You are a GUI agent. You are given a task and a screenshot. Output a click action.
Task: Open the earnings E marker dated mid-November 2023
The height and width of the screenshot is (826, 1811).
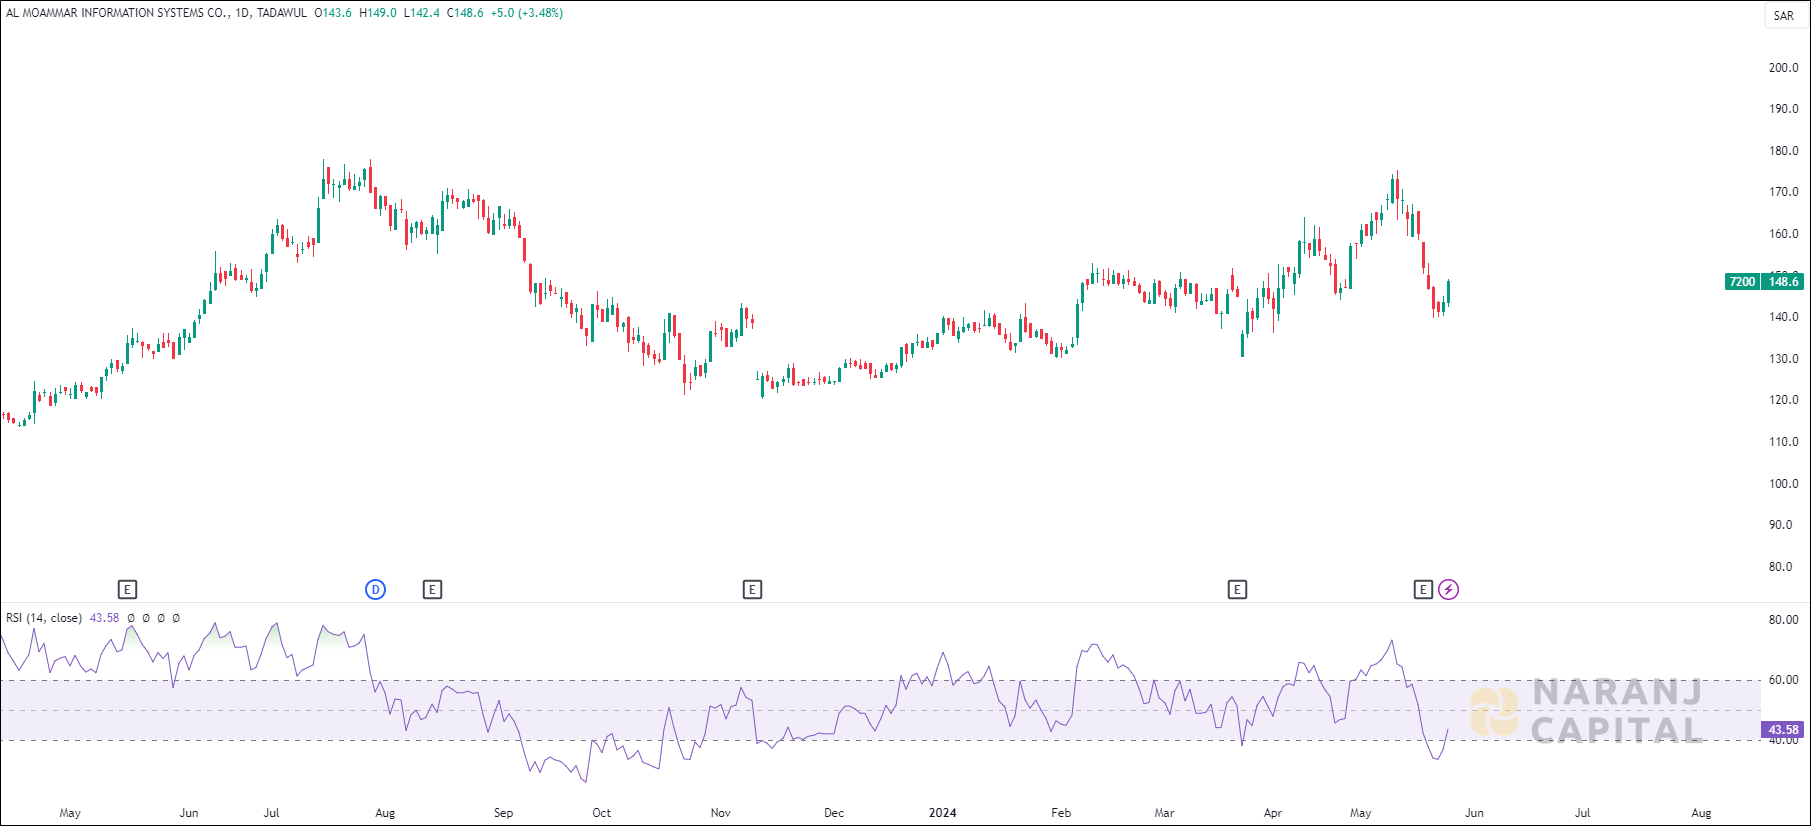click(752, 590)
